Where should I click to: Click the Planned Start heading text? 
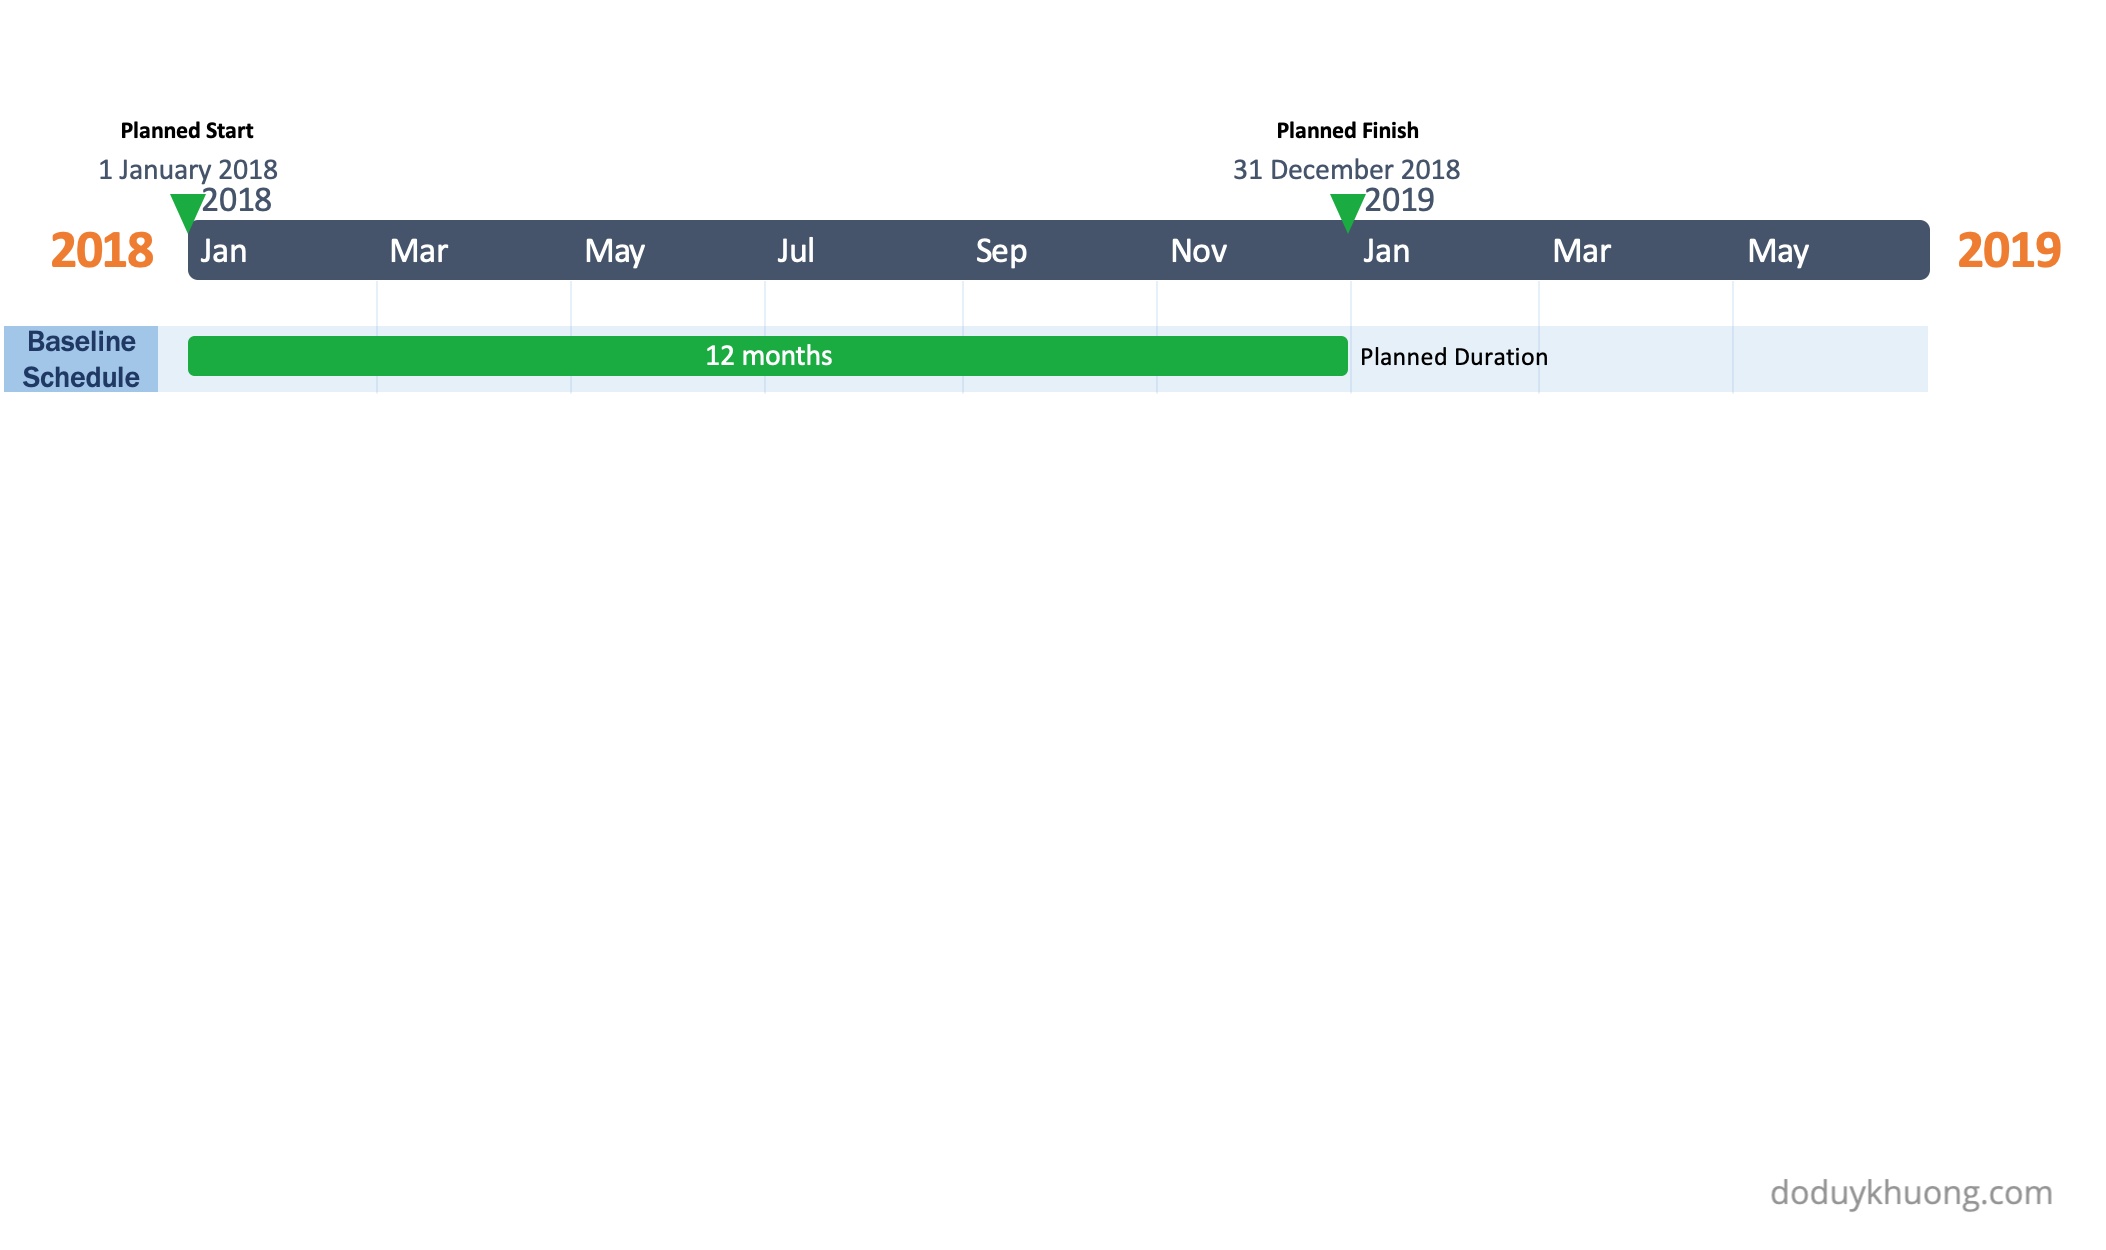[x=187, y=131]
